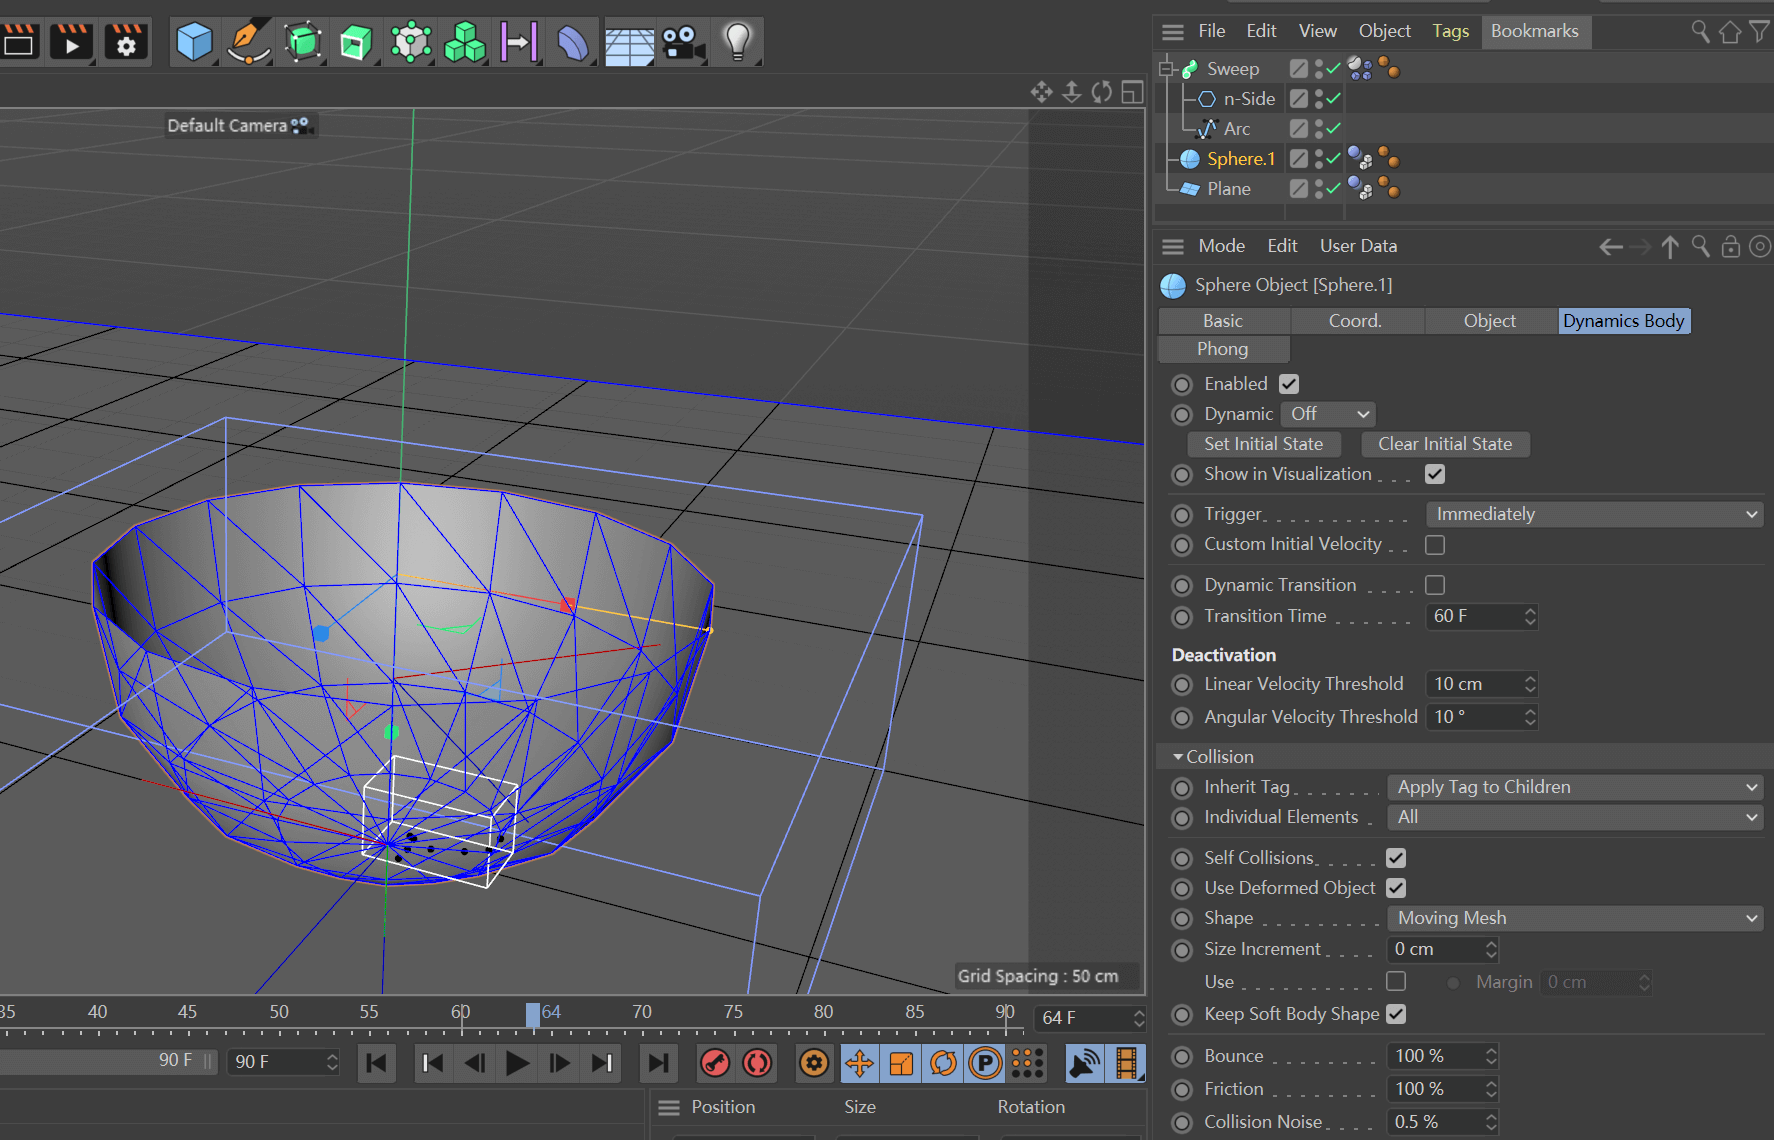Open the Attribute Manager search icon

point(1700,246)
